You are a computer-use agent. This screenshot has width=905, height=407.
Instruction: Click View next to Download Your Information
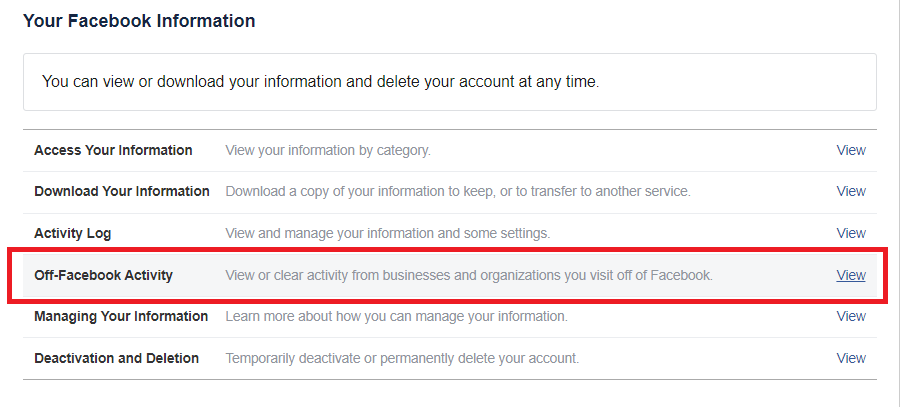(x=851, y=191)
